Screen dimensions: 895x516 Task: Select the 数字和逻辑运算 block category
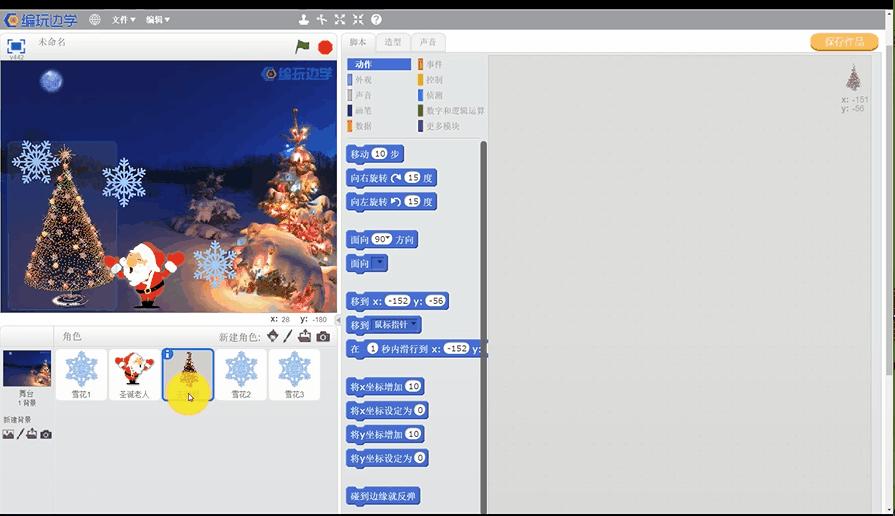click(451, 111)
